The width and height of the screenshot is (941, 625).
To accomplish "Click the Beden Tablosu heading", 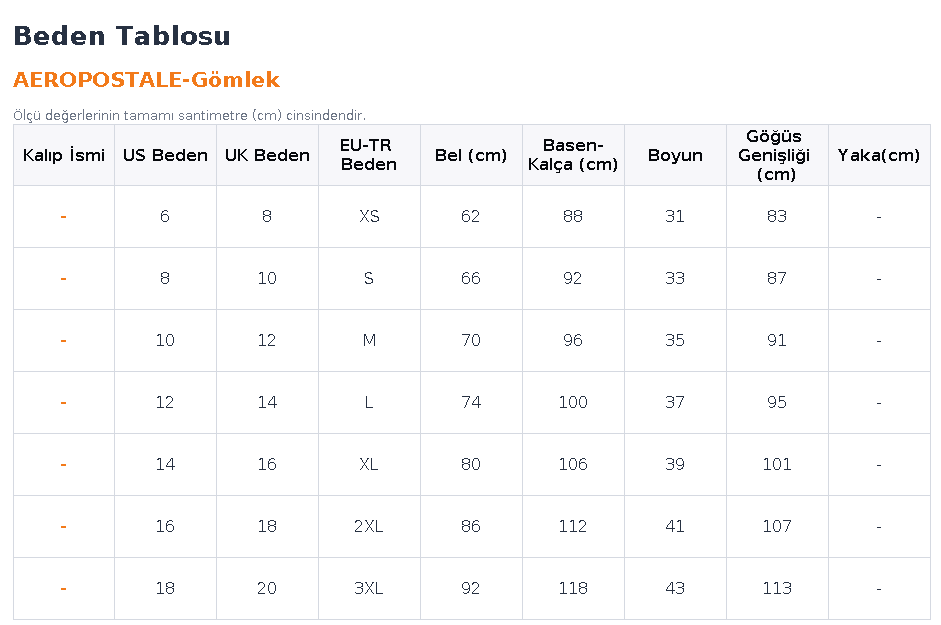I will click(122, 36).
